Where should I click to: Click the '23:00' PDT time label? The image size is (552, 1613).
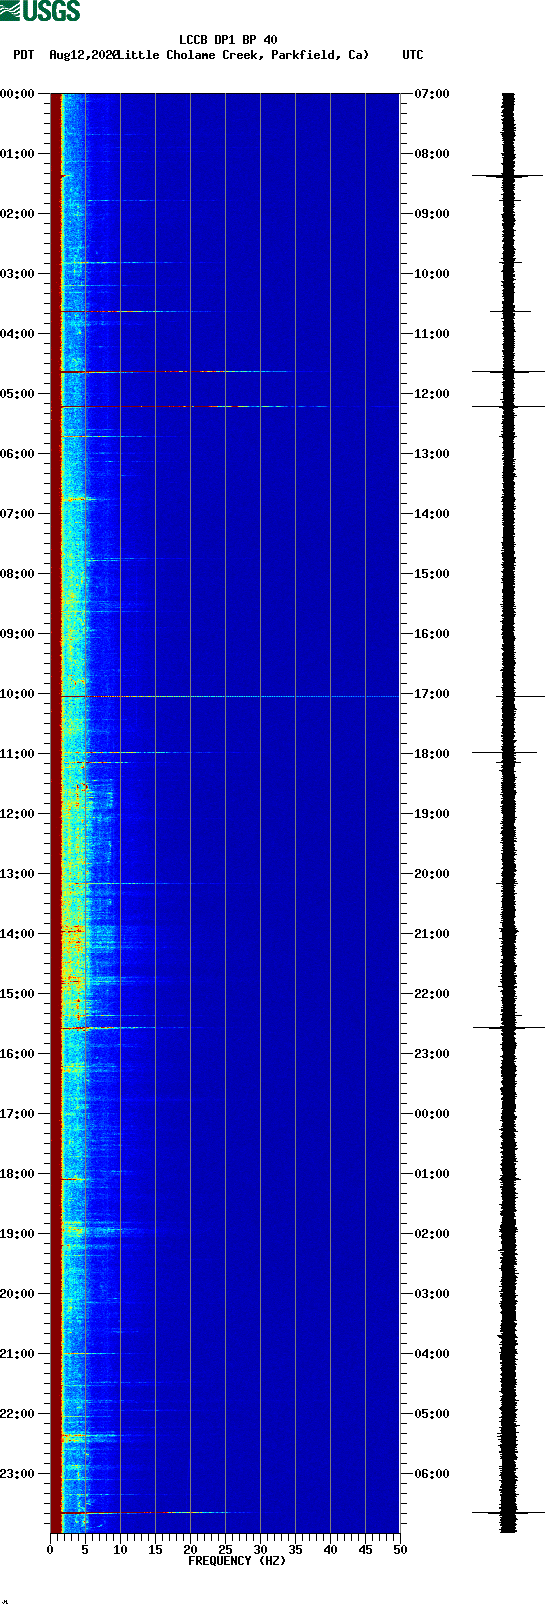18,1474
